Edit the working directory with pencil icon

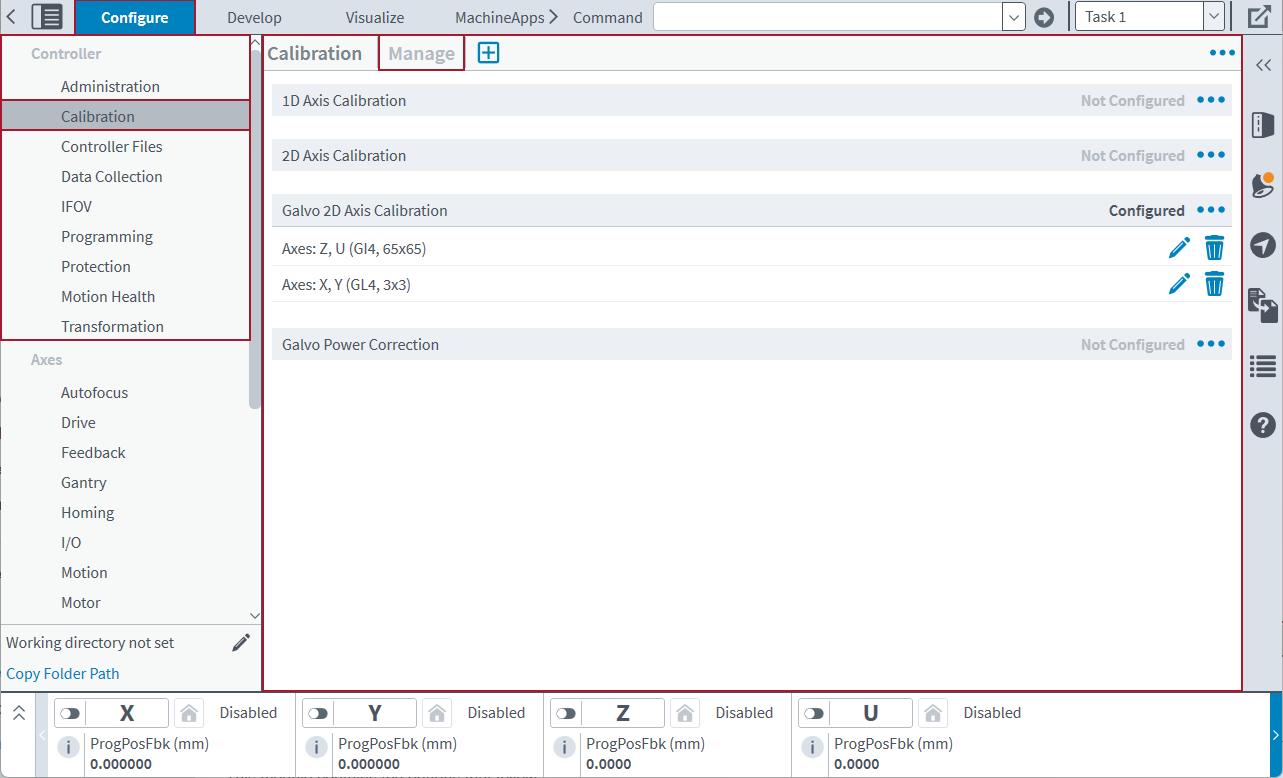(241, 643)
